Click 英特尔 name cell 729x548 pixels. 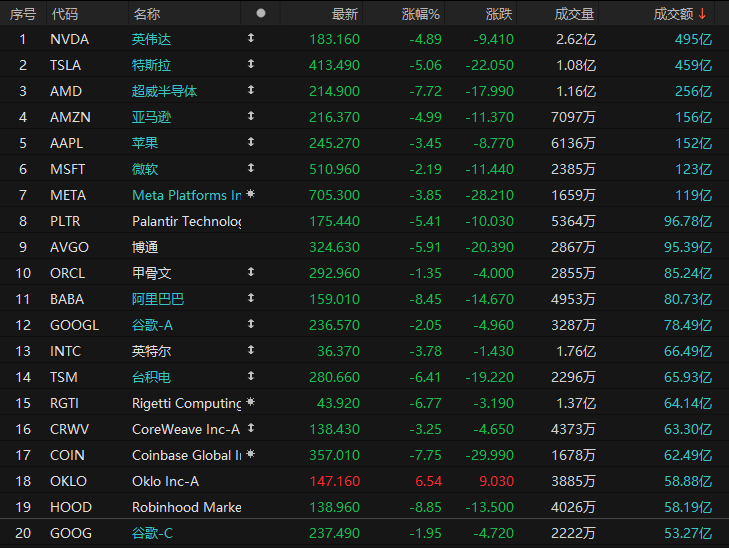point(151,351)
